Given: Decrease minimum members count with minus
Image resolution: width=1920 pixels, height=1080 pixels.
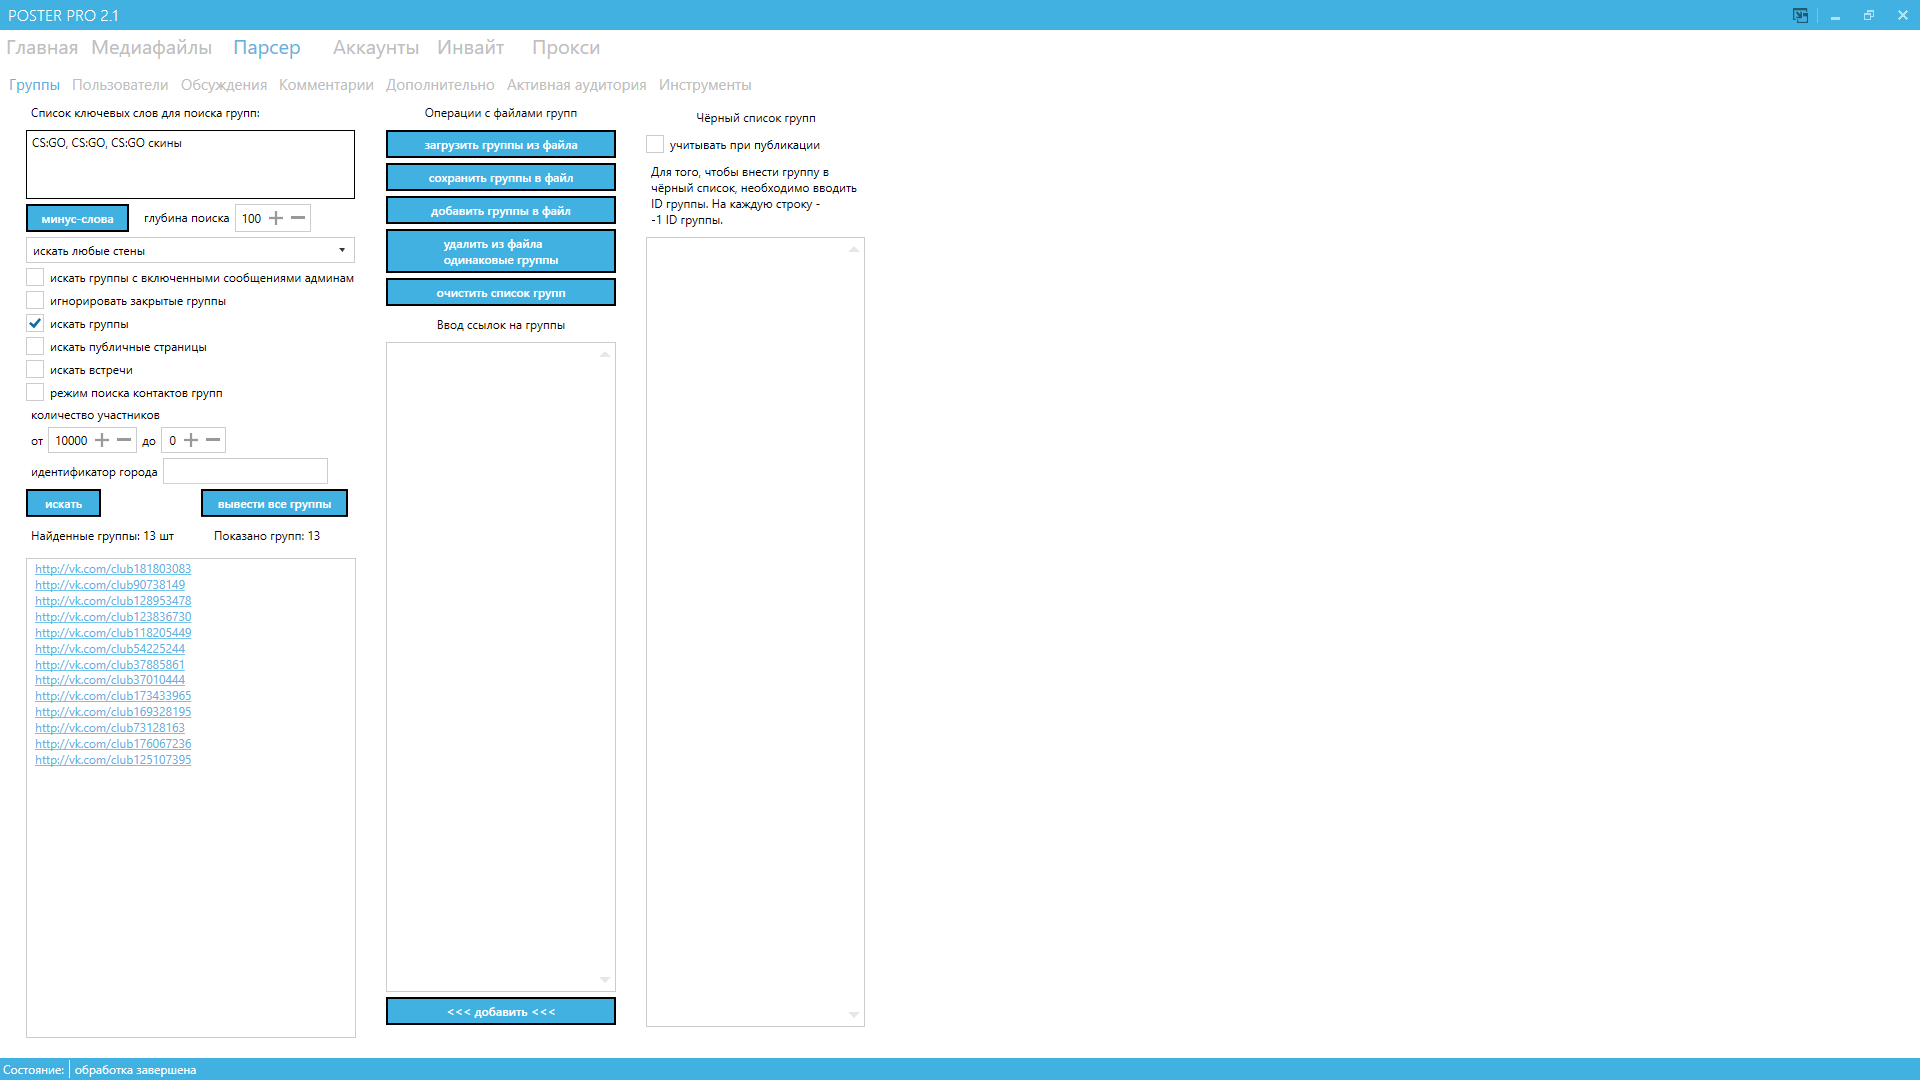Looking at the screenshot, I should click(124, 440).
